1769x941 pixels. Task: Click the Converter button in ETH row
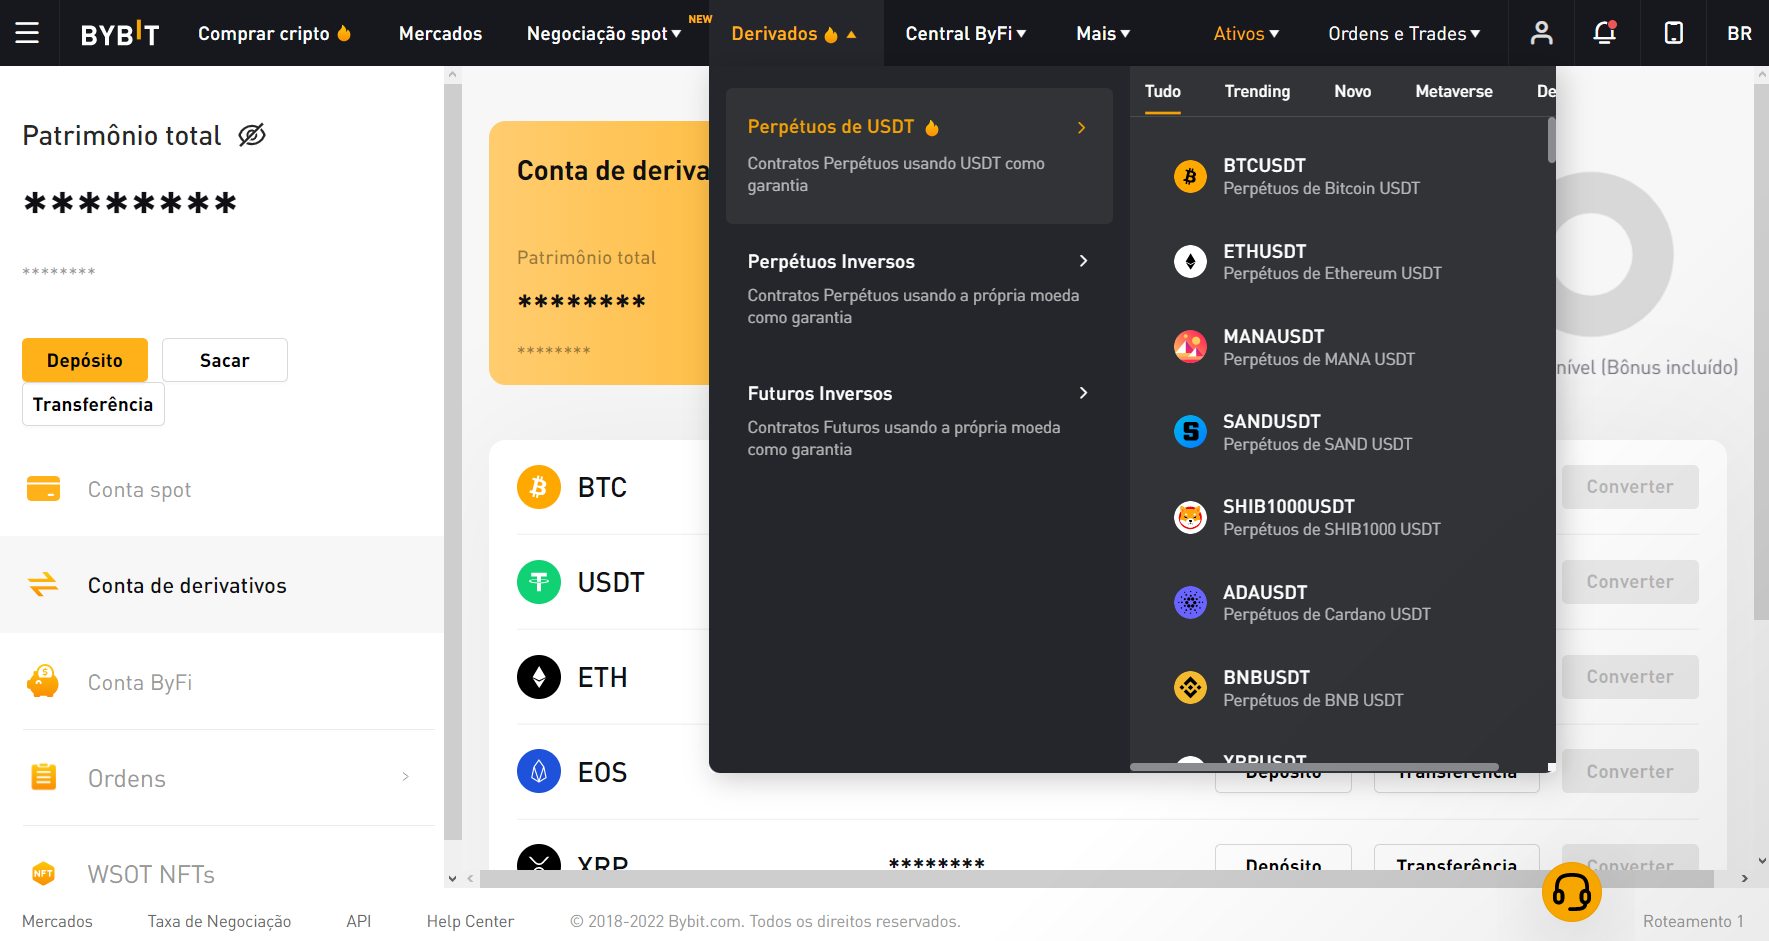pyautogui.click(x=1630, y=677)
